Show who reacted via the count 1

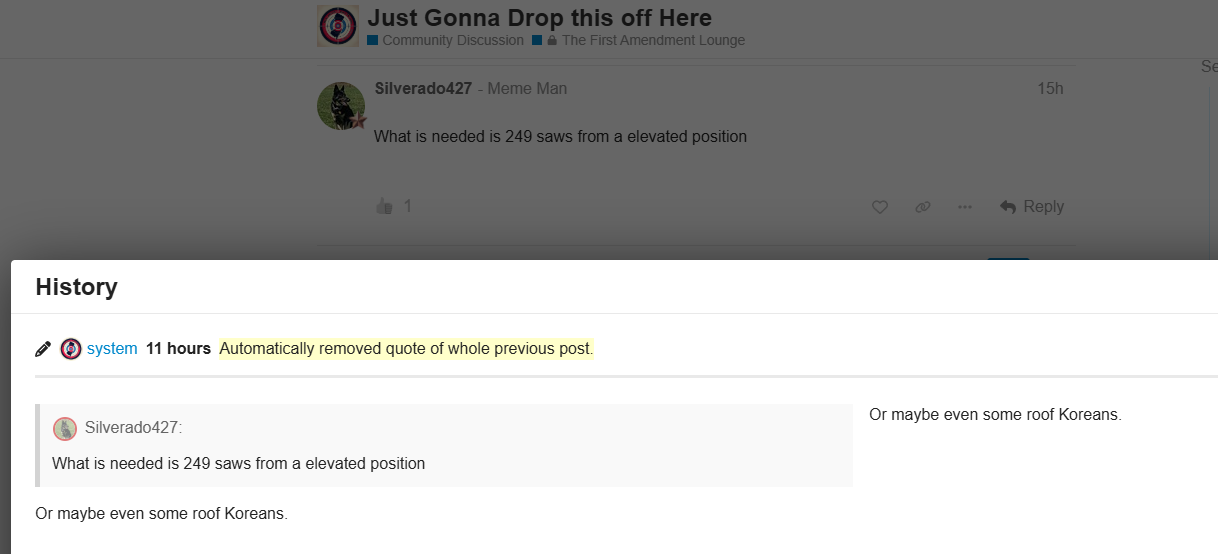point(407,206)
